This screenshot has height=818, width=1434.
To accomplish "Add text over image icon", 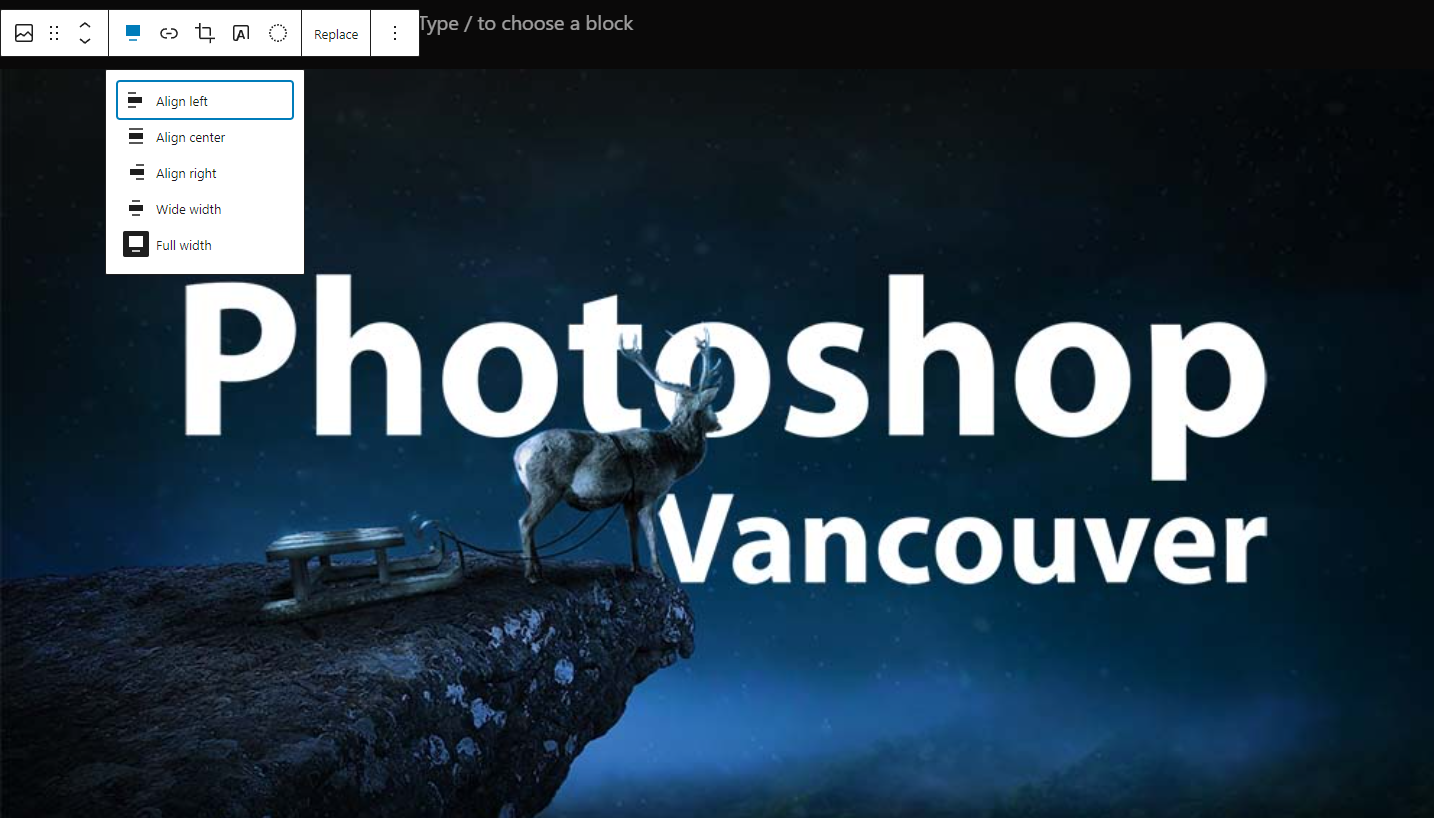I will click(241, 34).
